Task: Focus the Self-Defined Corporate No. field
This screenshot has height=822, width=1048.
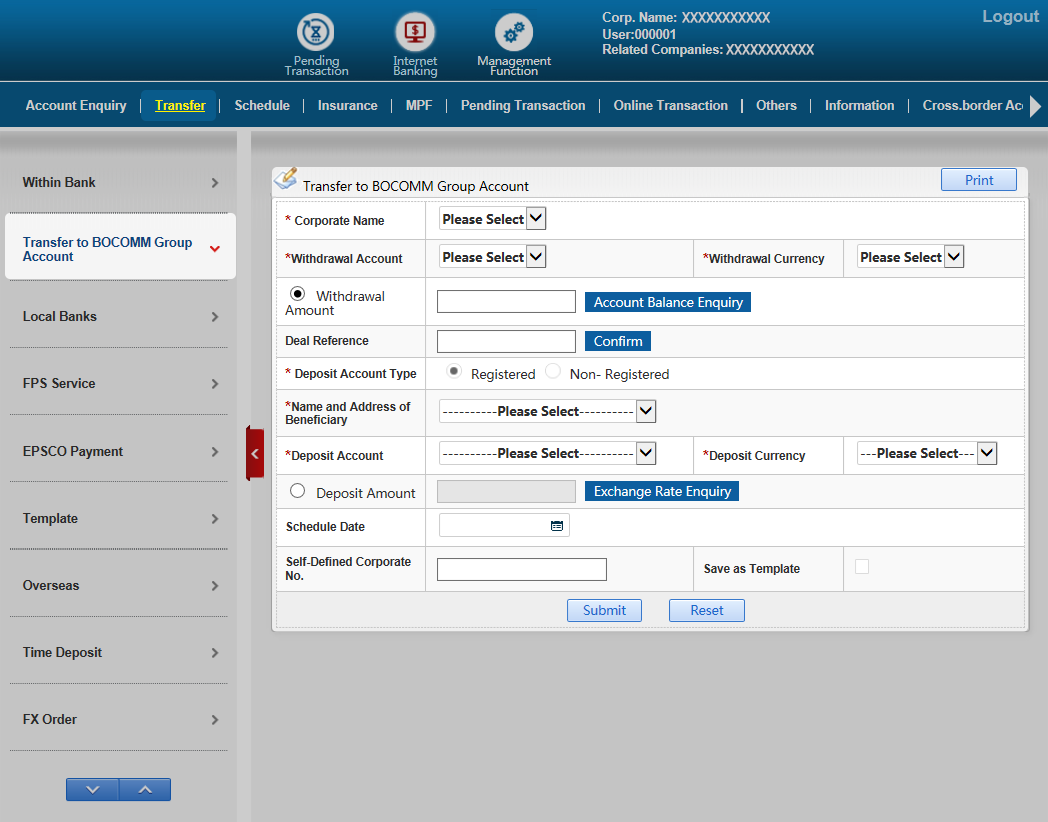Action: click(x=522, y=569)
